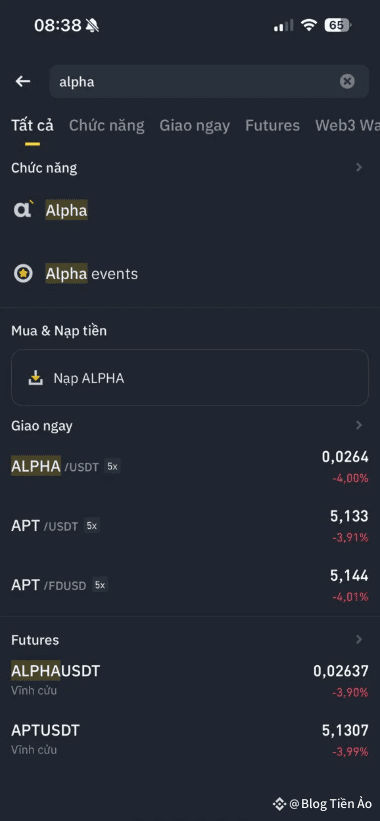The height and width of the screenshot is (821, 380).
Task: Tap the Wi-Fi status icon
Action: [309, 25]
